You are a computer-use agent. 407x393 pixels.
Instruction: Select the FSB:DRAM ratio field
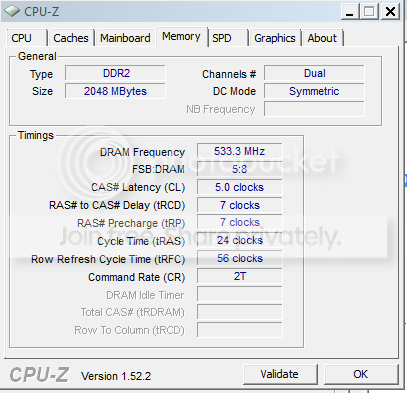tap(240, 169)
